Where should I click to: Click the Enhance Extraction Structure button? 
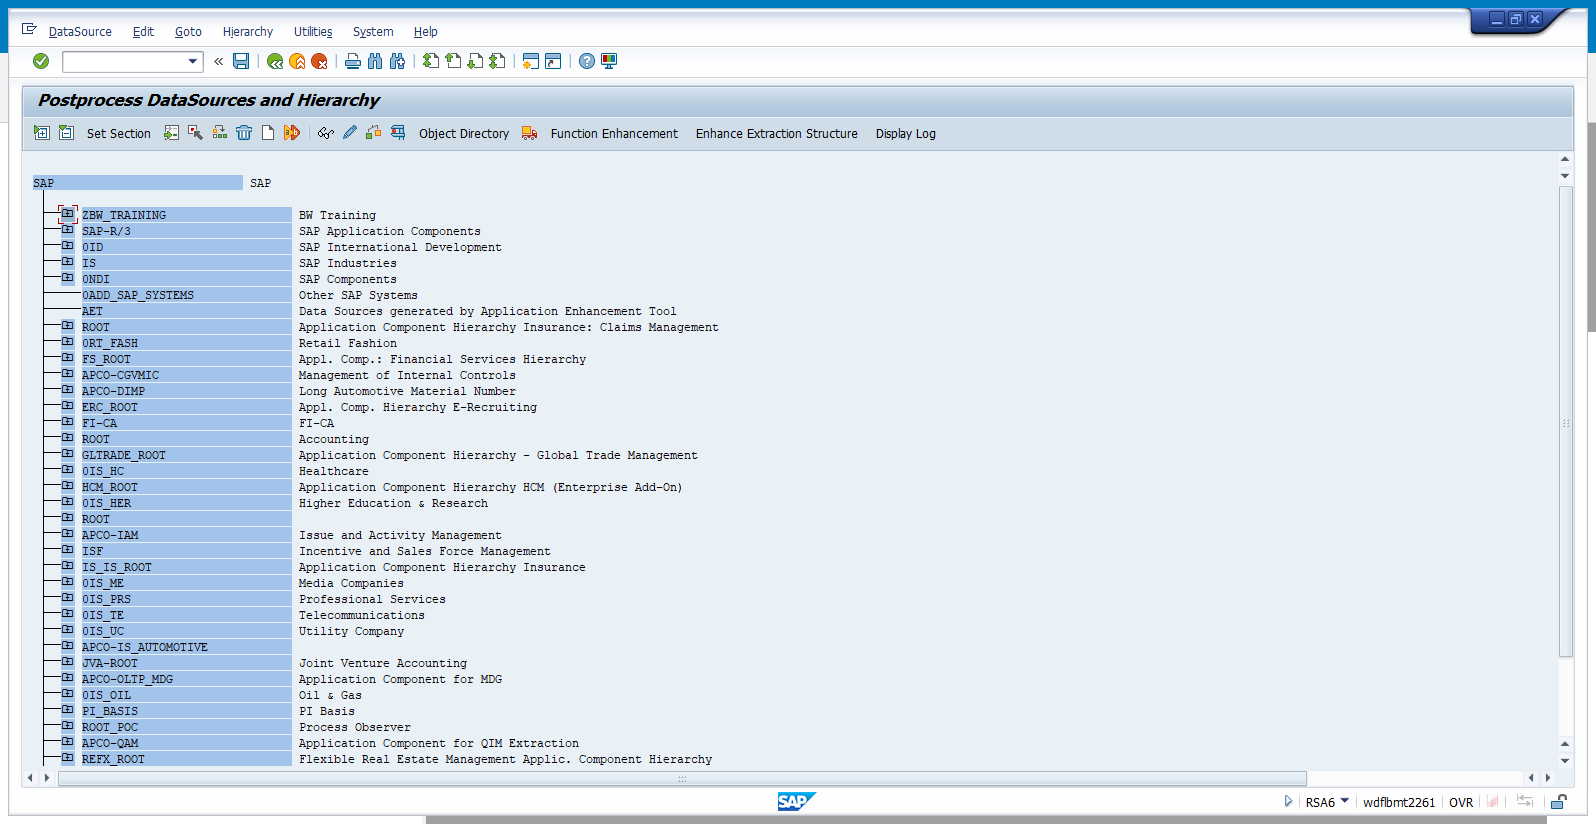[777, 134]
